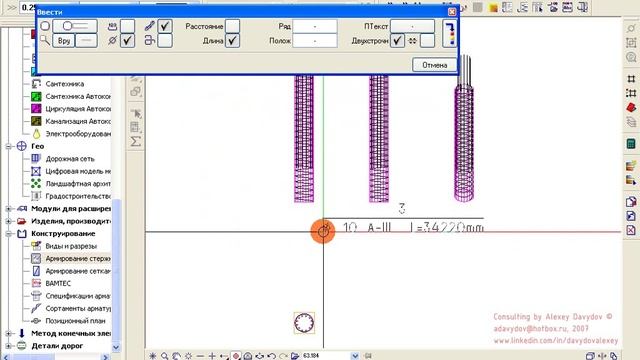Click the full-view star icon in bottom toolbar

point(153,356)
